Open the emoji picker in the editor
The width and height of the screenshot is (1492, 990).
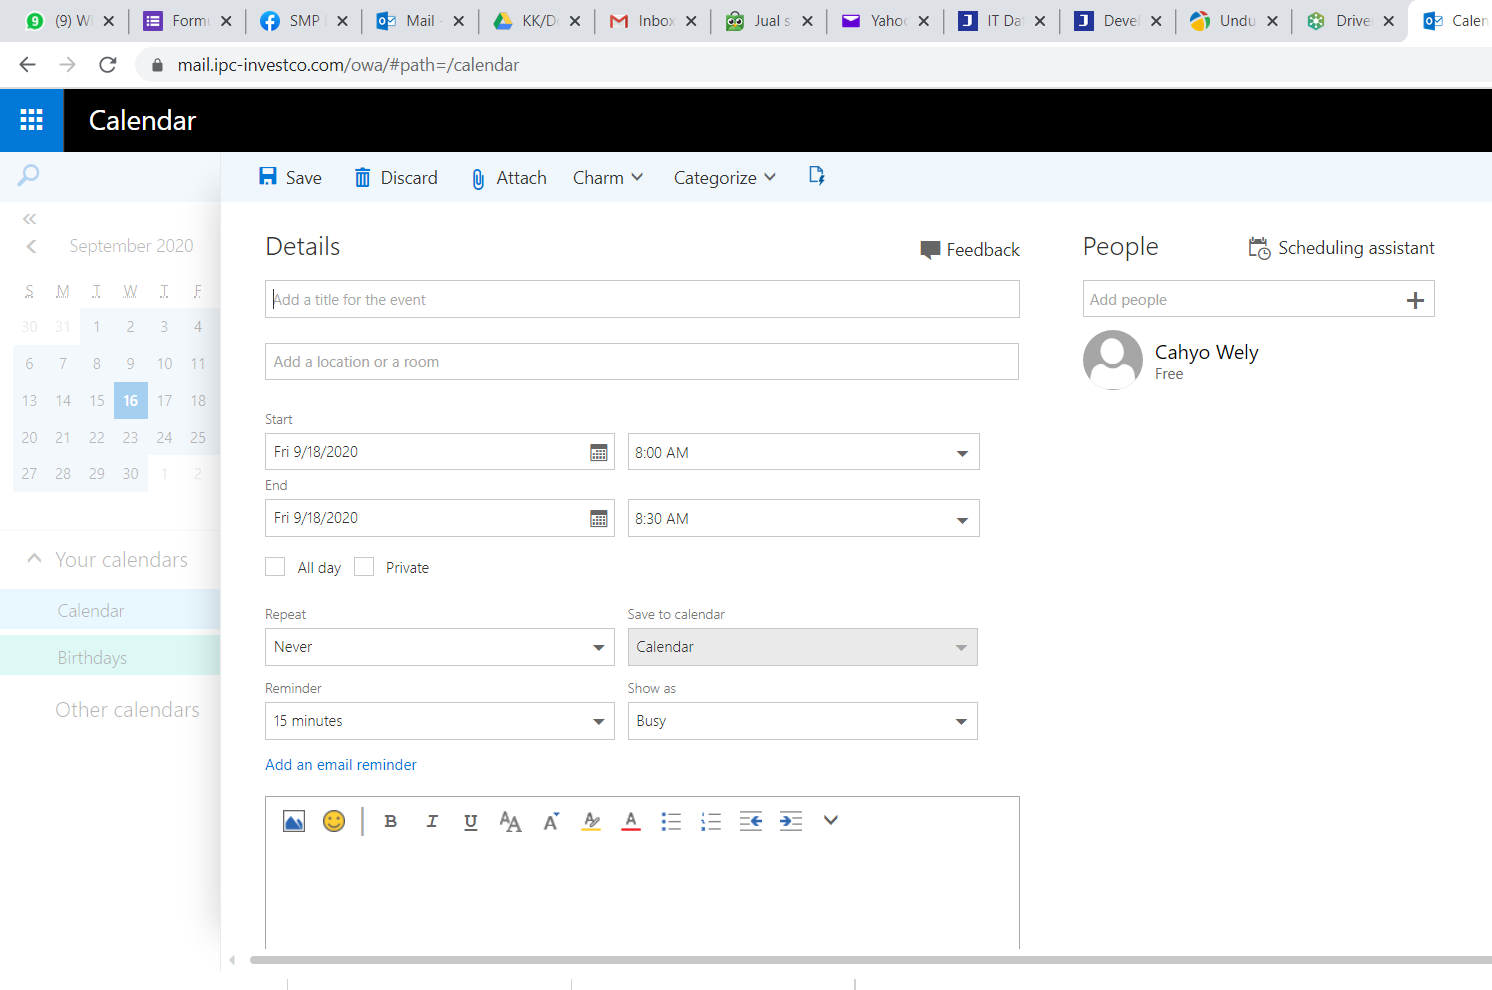(334, 821)
